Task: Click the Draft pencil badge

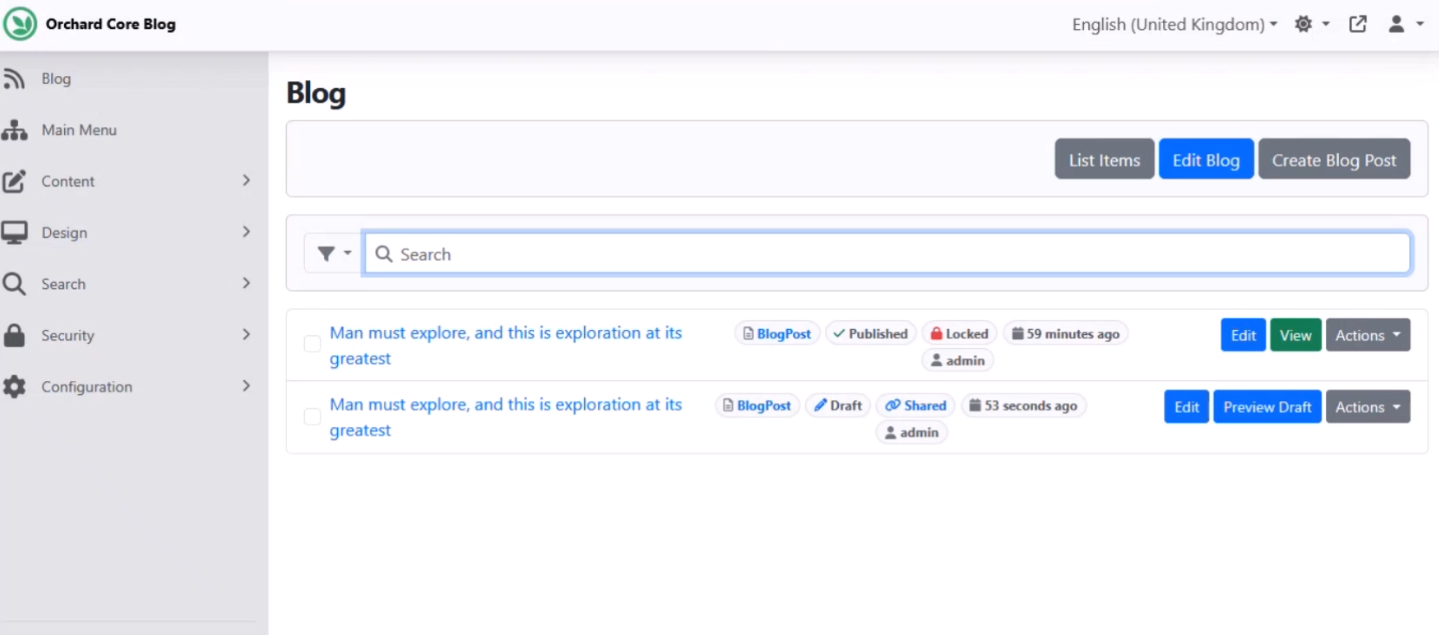Action: tap(838, 406)
